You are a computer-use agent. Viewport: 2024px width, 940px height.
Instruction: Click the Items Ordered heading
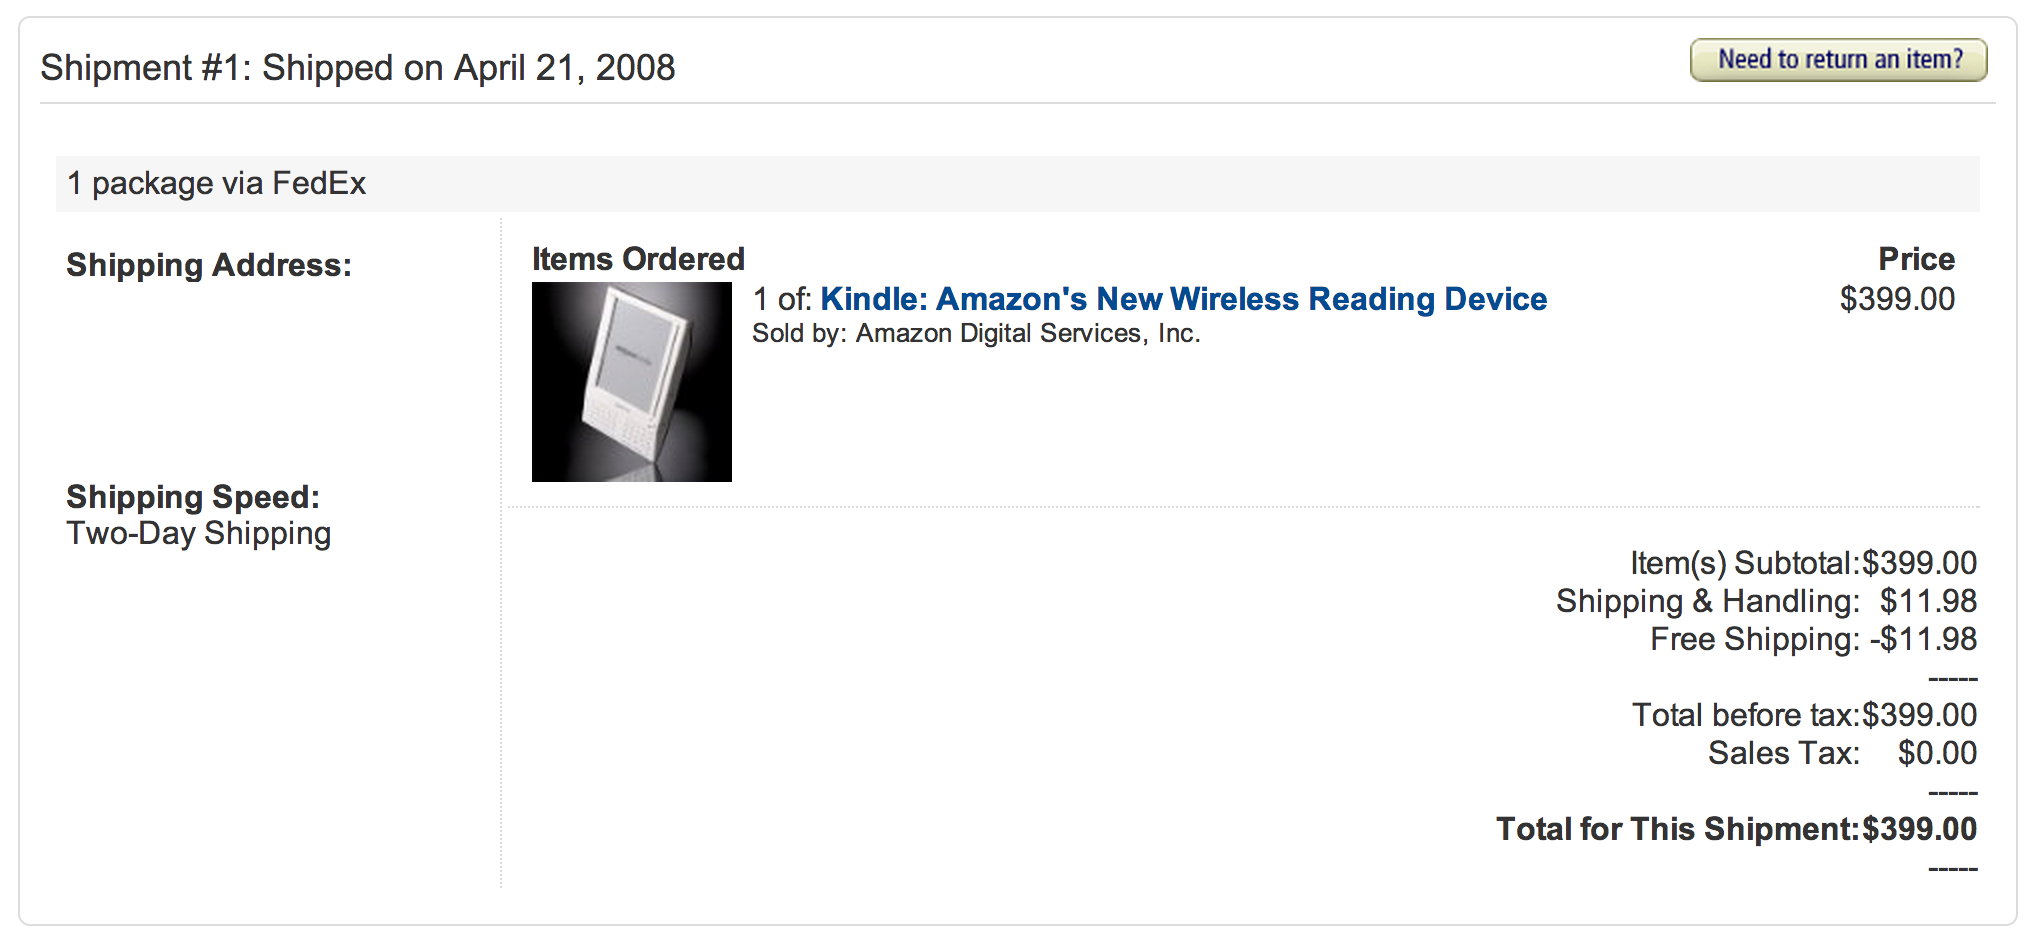click(638, 259)
